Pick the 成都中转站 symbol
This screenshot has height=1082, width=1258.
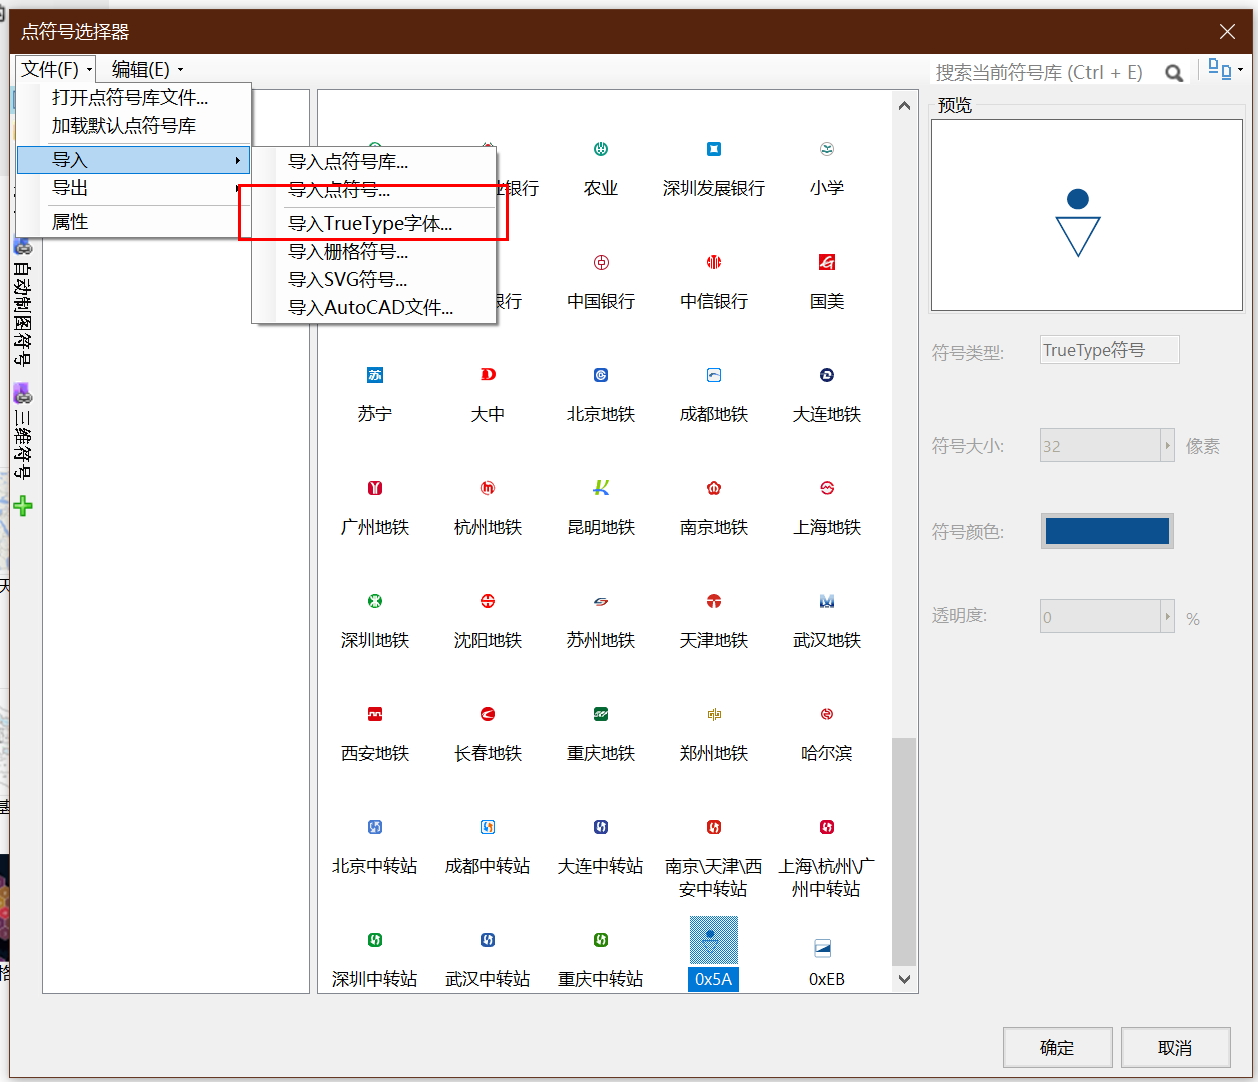[488, 827]
